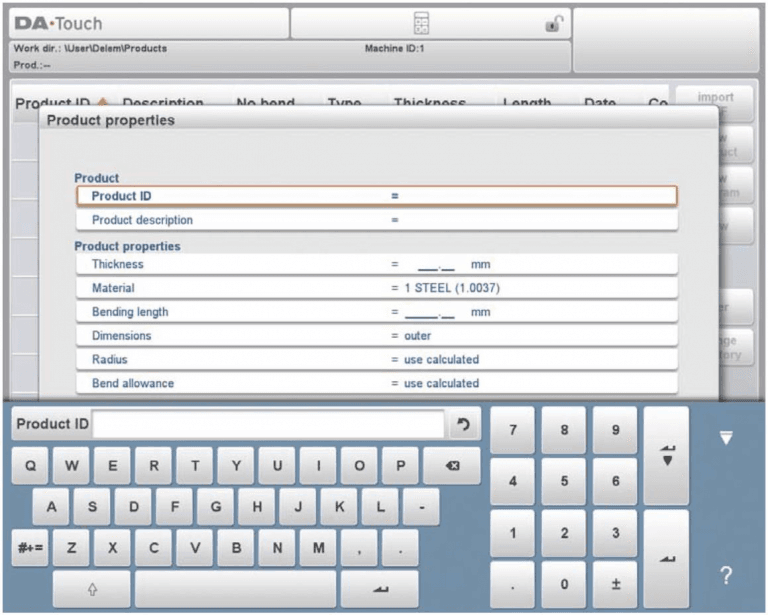
Task: Click the unlocked padlock icon
Action: click(554, 23)
